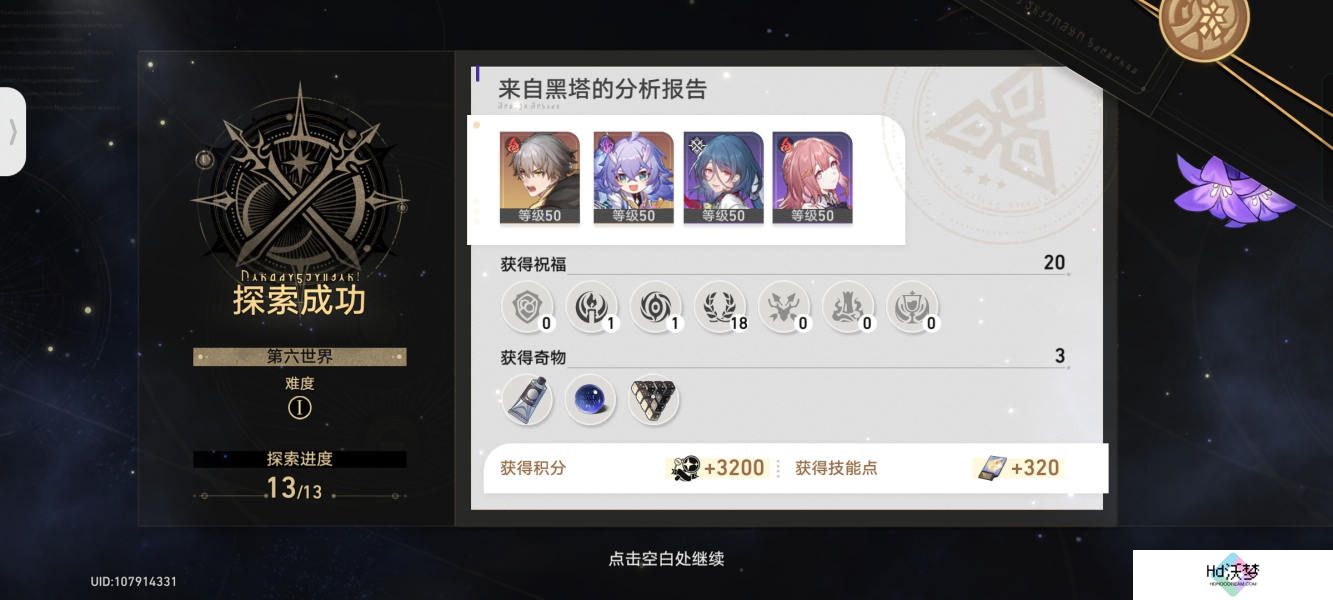
Task: Tap the flame blessing icon showing 1
Action: tap(591, 306)
